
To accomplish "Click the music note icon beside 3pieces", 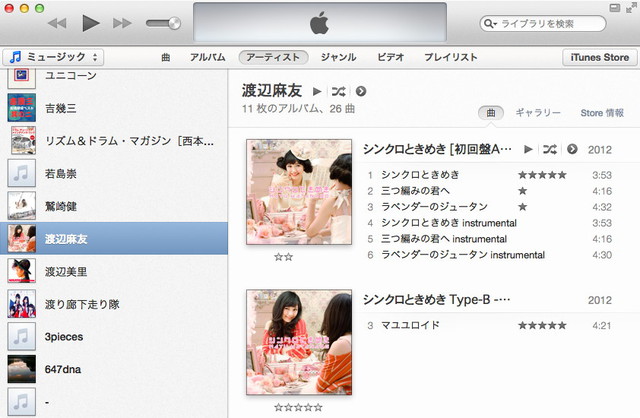I will pyautogui.click(x=22, y=336).
